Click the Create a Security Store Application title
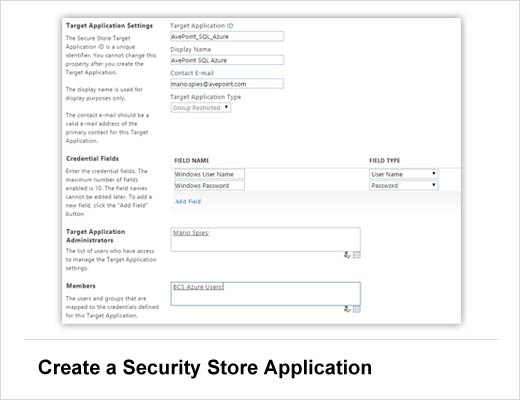This screenshot has height=400, width=520. (205, 368)
